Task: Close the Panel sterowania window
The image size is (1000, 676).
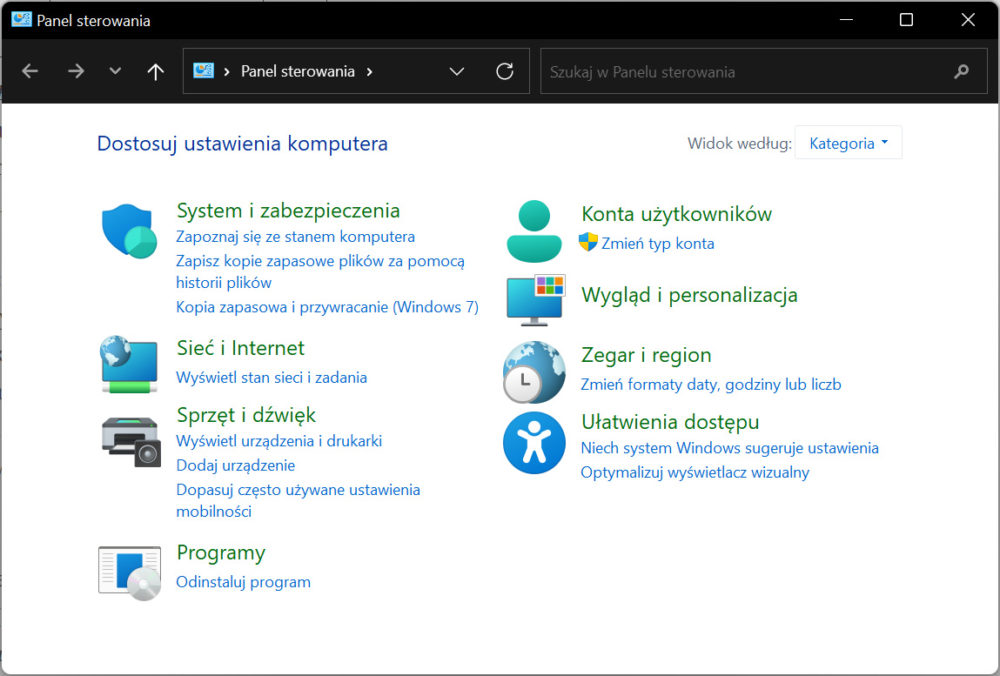Action: pos(967,20)
